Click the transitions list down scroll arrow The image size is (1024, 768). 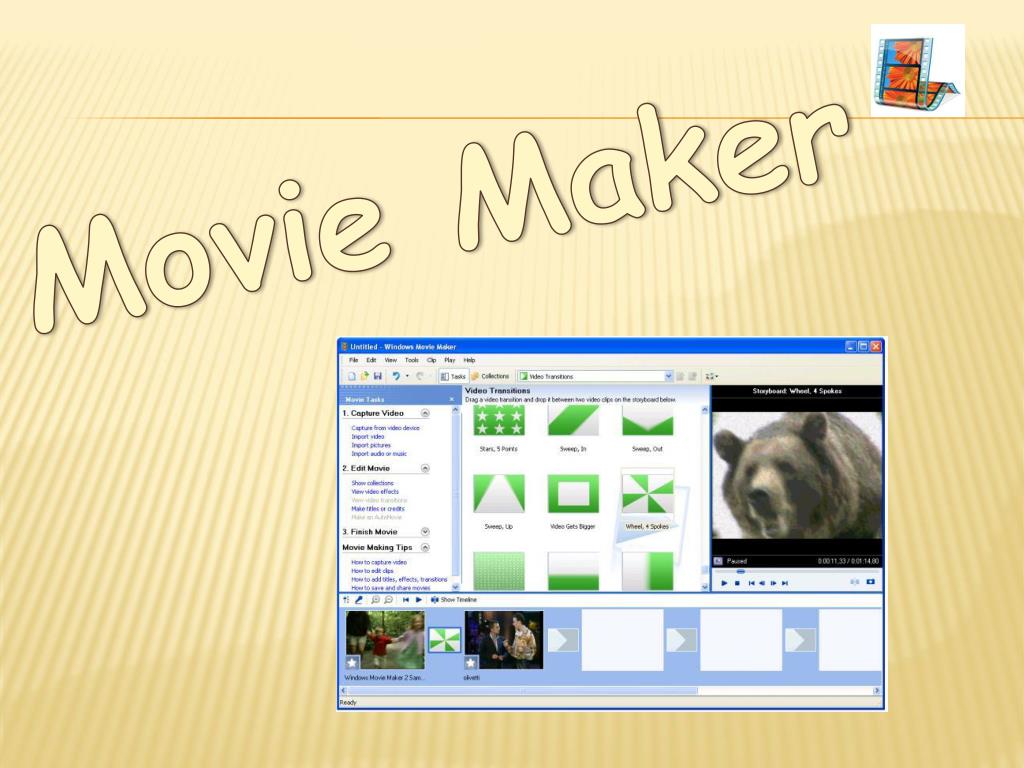pos(705,587)
